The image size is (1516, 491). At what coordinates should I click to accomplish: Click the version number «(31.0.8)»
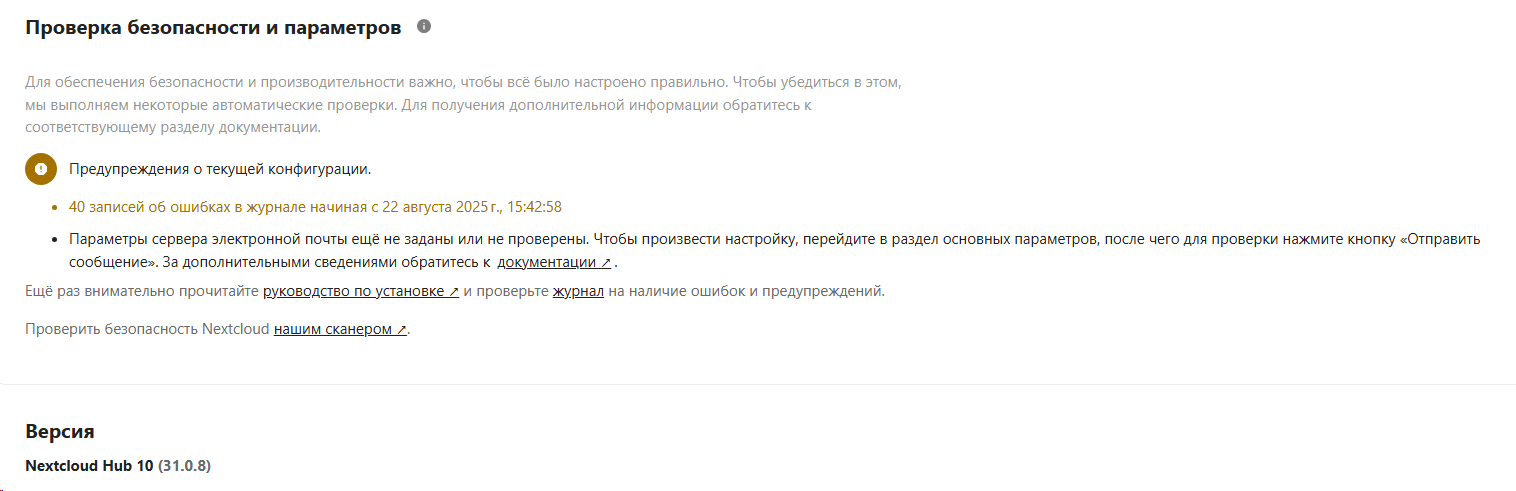[x=185, y=466]
